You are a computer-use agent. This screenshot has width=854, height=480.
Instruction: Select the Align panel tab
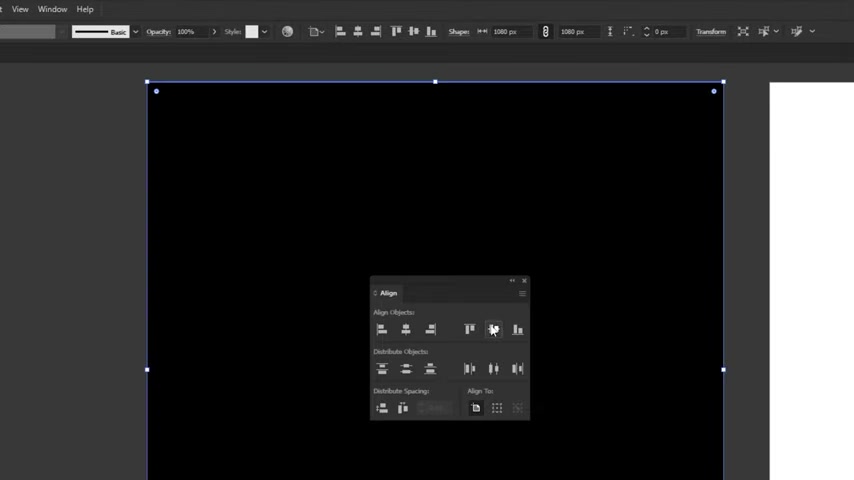point(388,293)
